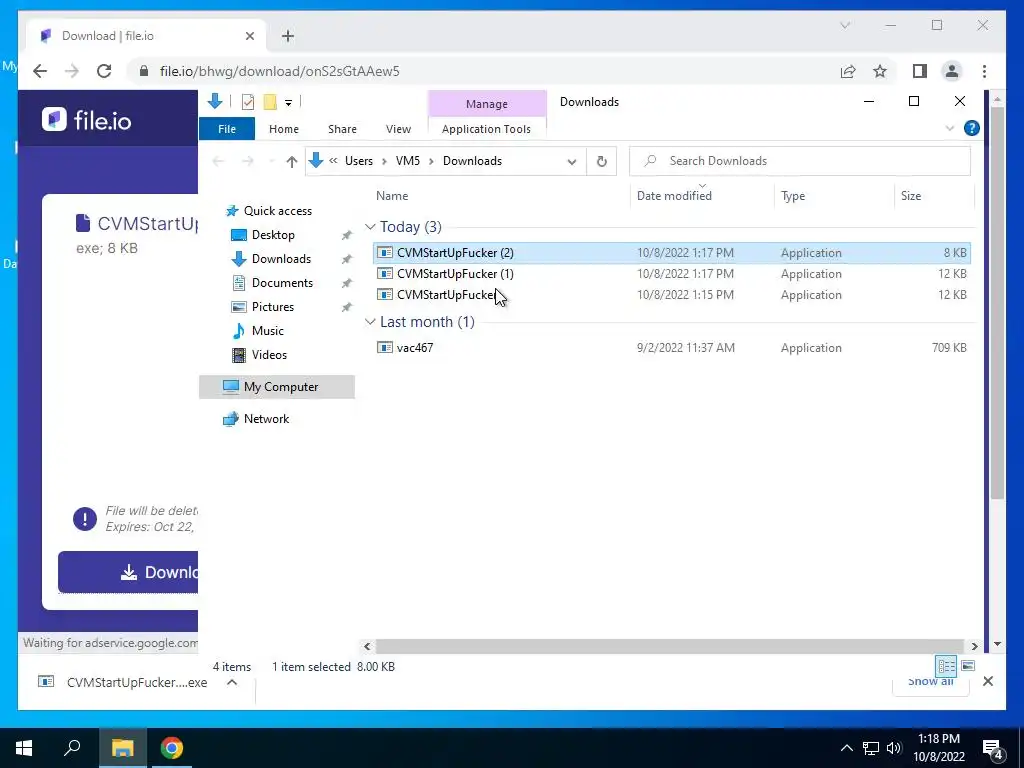Collapse the Today (3) group
The image size is (1024, 768).
[370, 227]
